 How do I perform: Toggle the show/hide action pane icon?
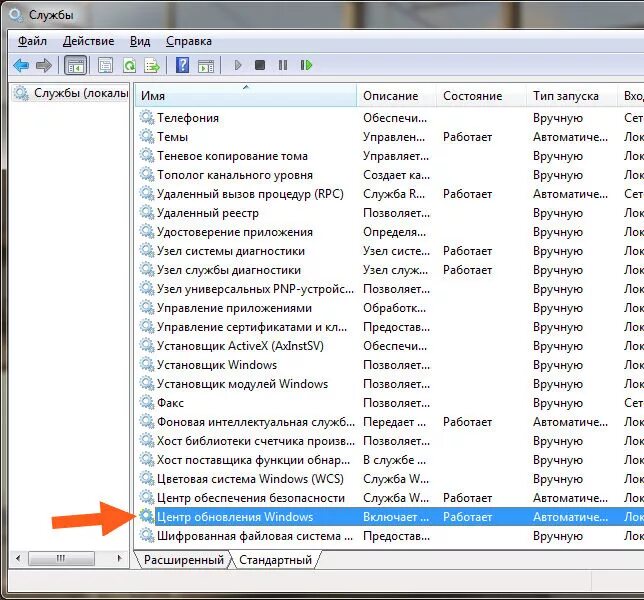(205, 65)
